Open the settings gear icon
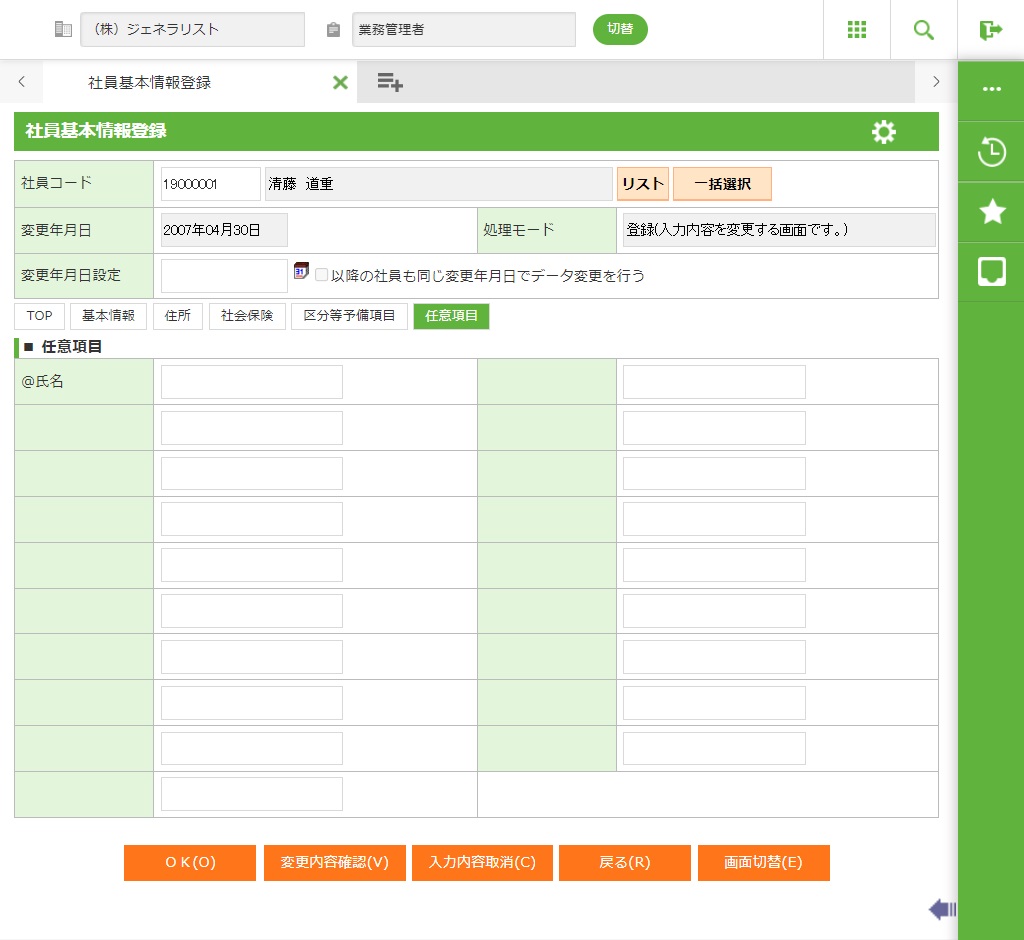This screenshot has height=940, width=1024. 884,132
